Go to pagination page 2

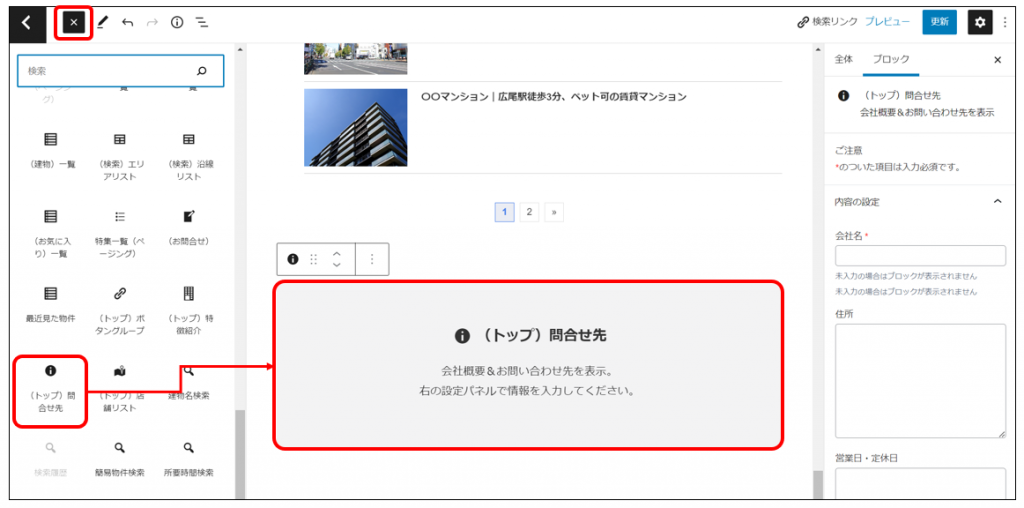529,212
